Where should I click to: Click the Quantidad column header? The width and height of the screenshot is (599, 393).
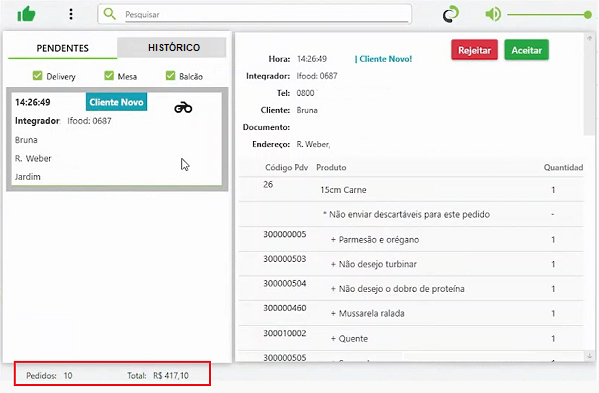pyautogui.click(x=563, y=167)
